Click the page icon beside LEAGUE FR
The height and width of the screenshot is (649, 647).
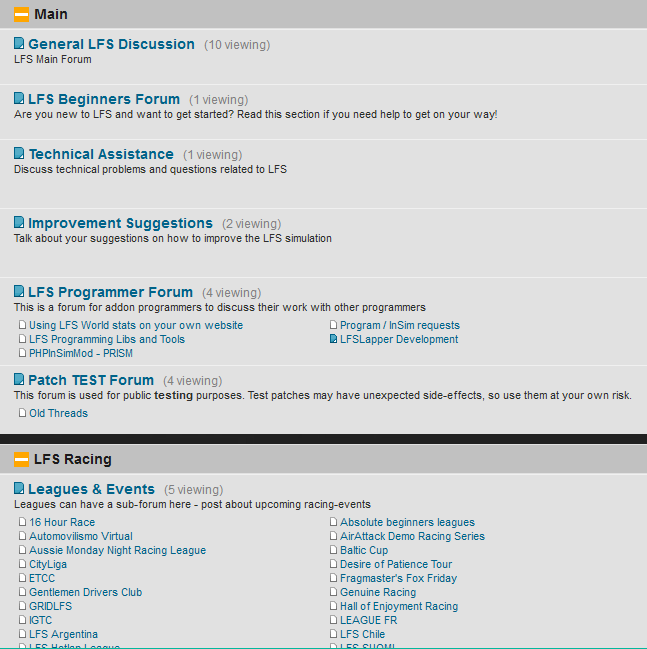pos(333,620)
